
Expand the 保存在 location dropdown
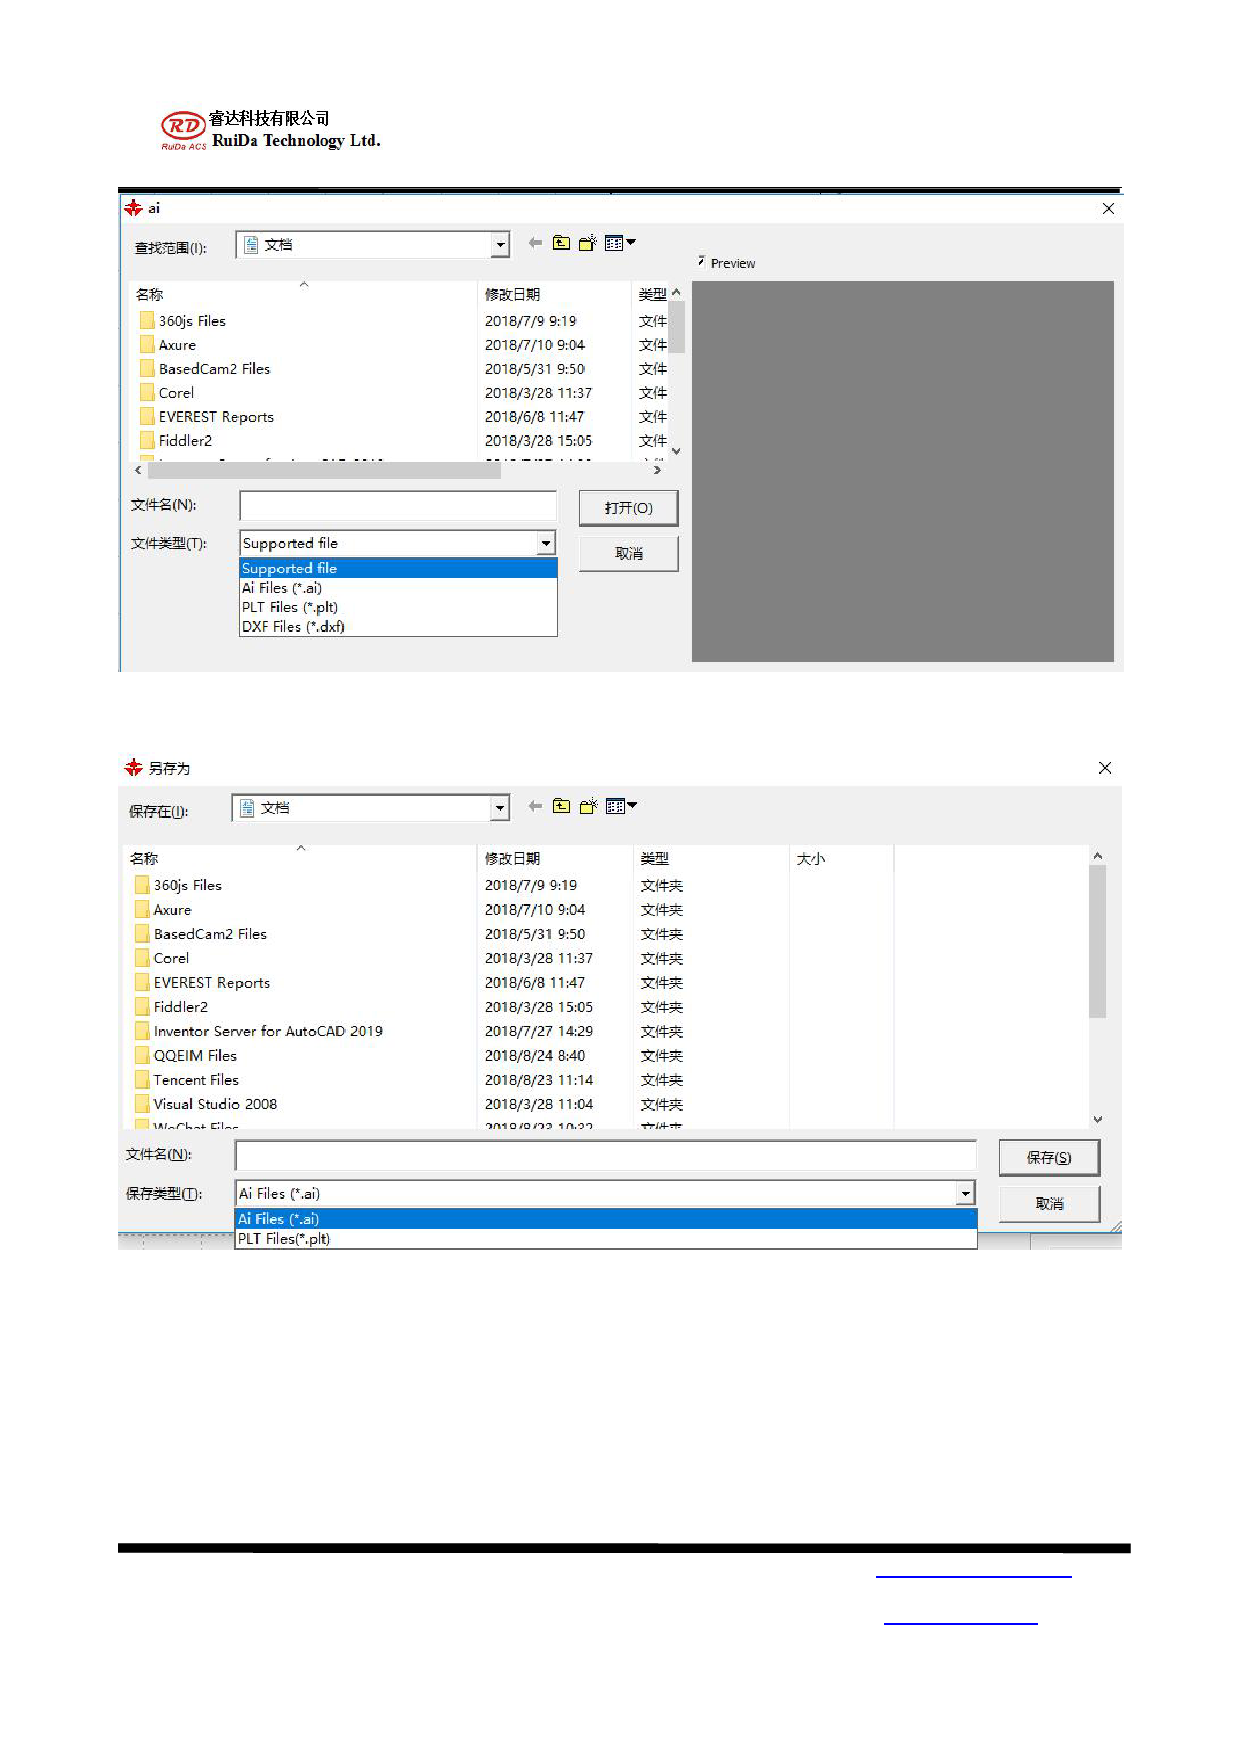[499, 808]
